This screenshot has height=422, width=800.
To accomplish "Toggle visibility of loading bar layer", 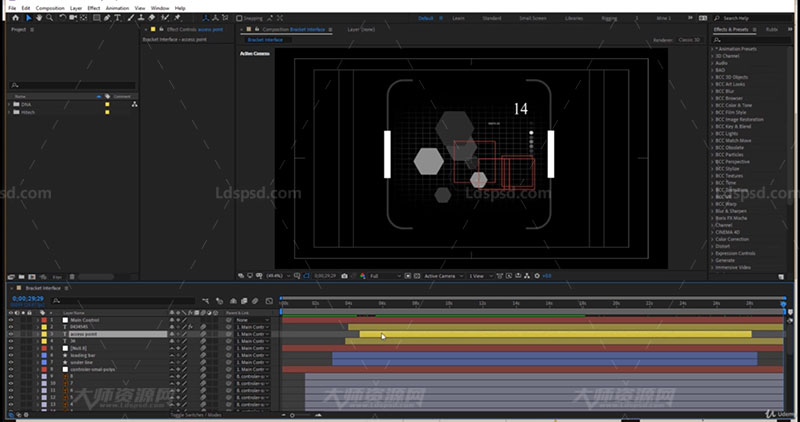I will (x=11, y=355).
